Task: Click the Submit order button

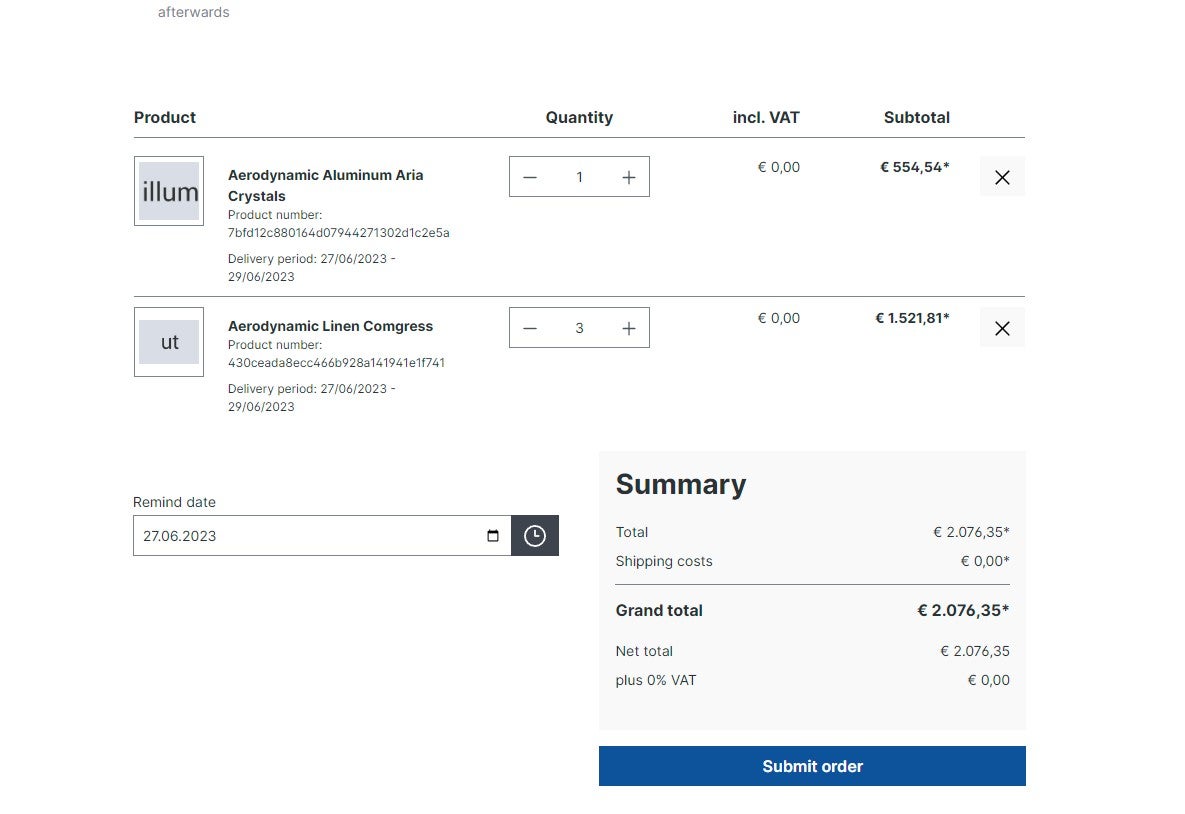Action: 812,766
